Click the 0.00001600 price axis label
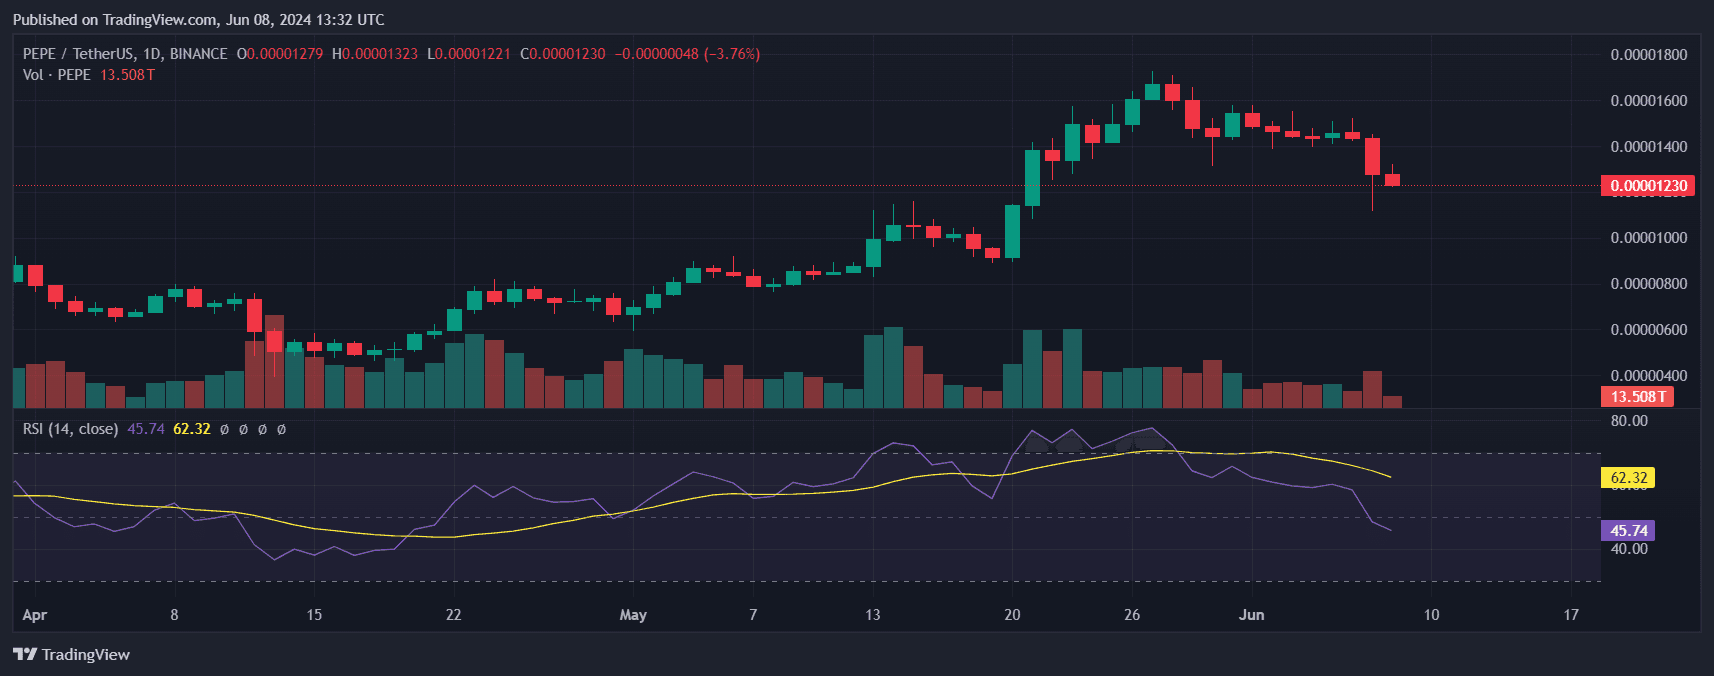1714x676 pixels. tap(1648, 101)
